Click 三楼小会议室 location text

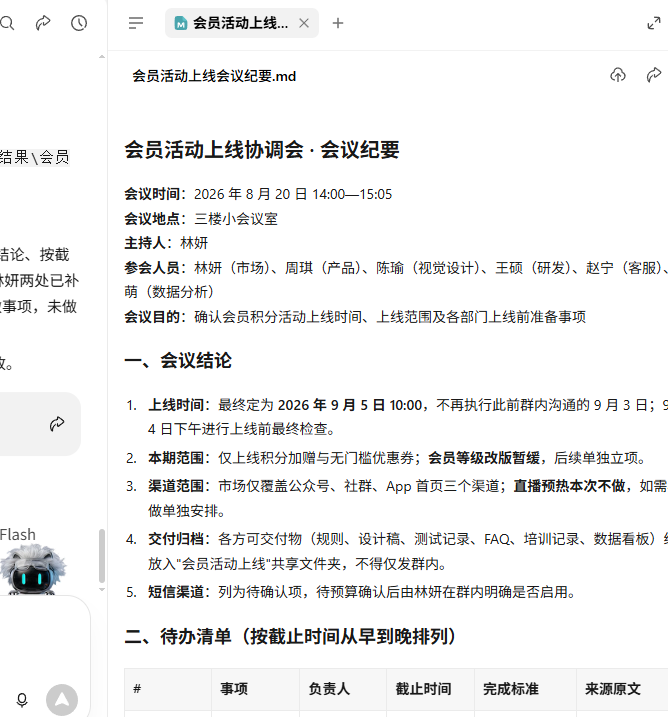click(x=236, y=219)
